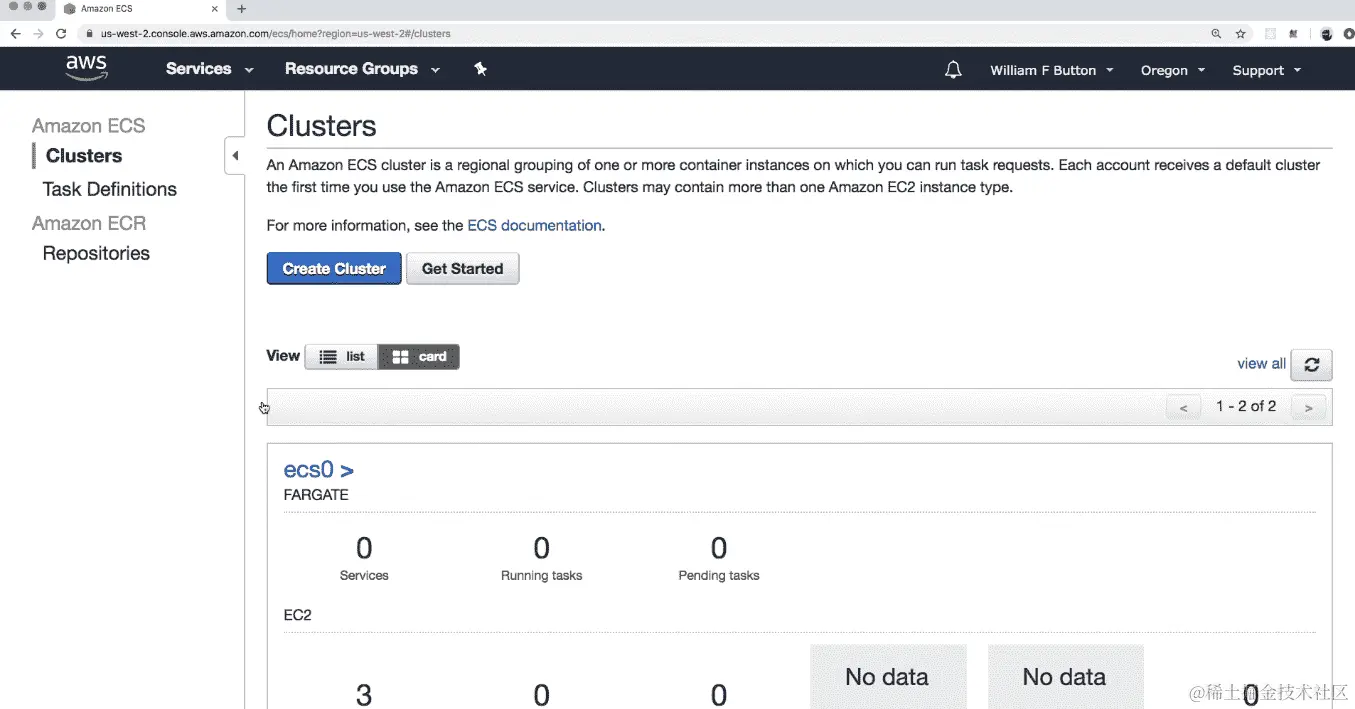This screenshot has width=1355, height=709.
Task: Expand the Support dropdown menu
Action: point(1267,70)
